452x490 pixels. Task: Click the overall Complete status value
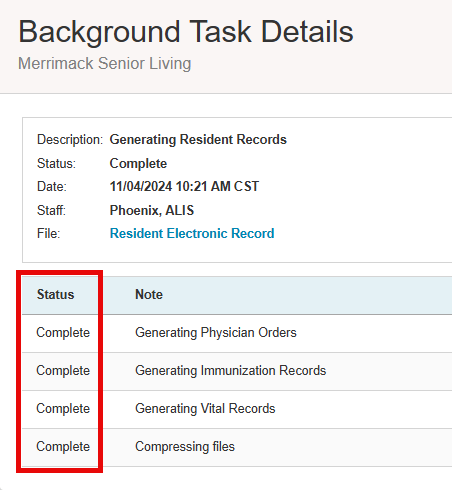[x=138, y=164]
